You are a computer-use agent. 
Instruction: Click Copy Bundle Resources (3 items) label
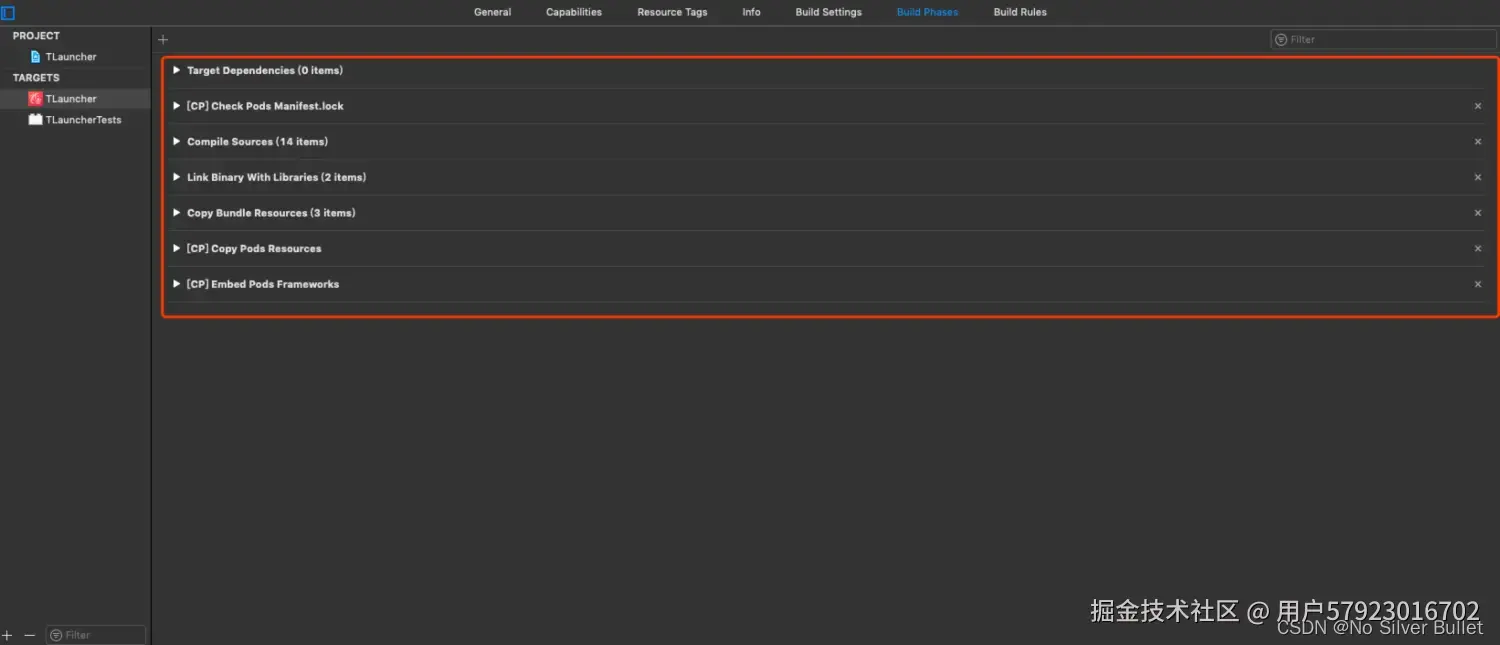coord(271,213)
